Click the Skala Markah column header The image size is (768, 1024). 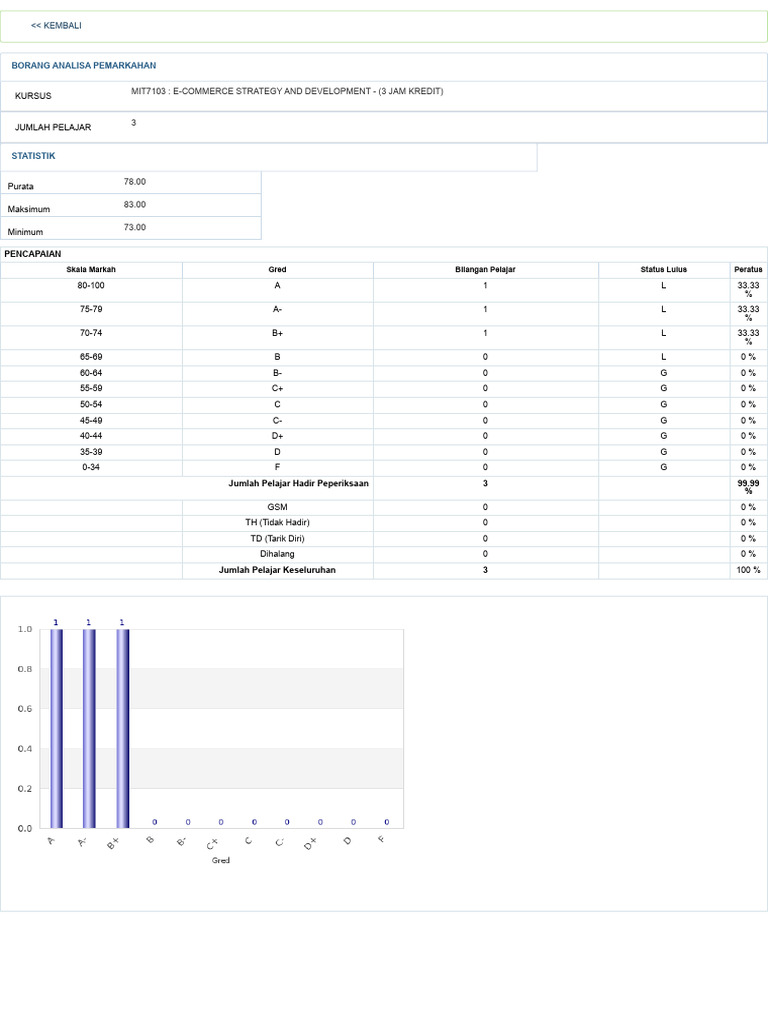coord(91,269)
